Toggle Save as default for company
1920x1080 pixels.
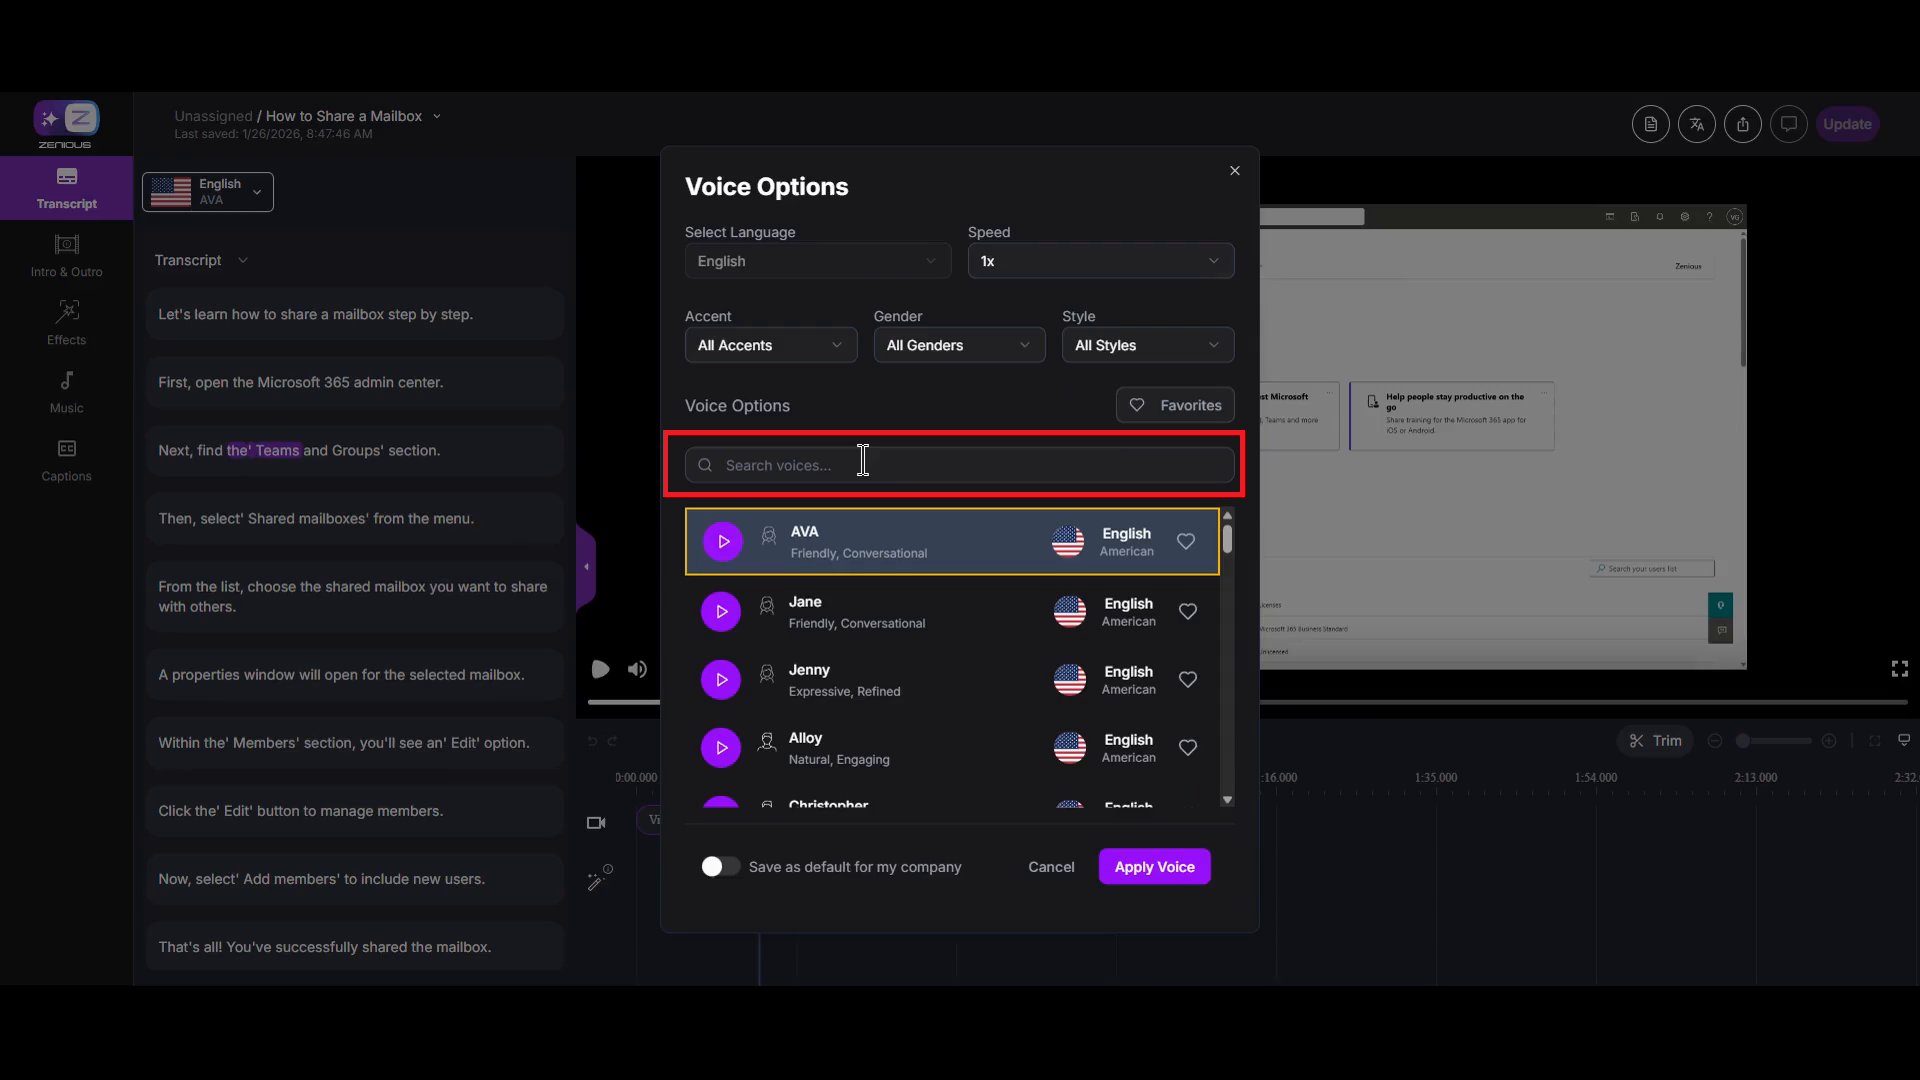719,867
